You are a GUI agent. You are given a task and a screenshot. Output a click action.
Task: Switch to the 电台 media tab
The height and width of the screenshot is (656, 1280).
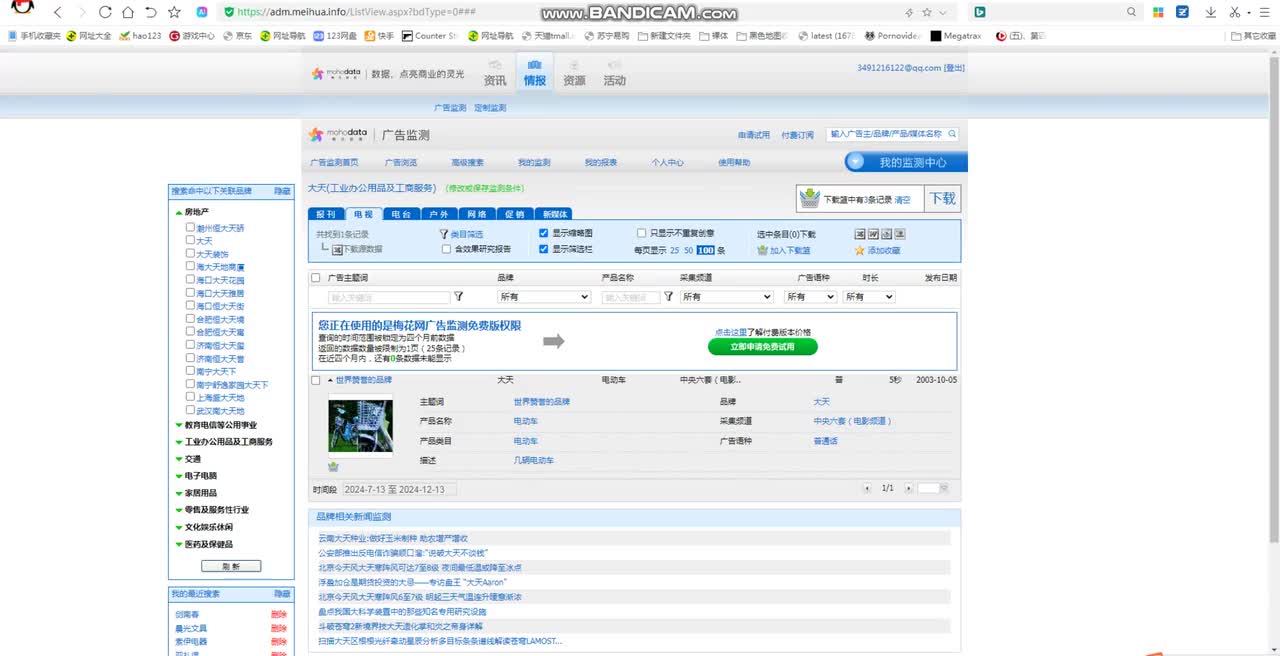401,214
